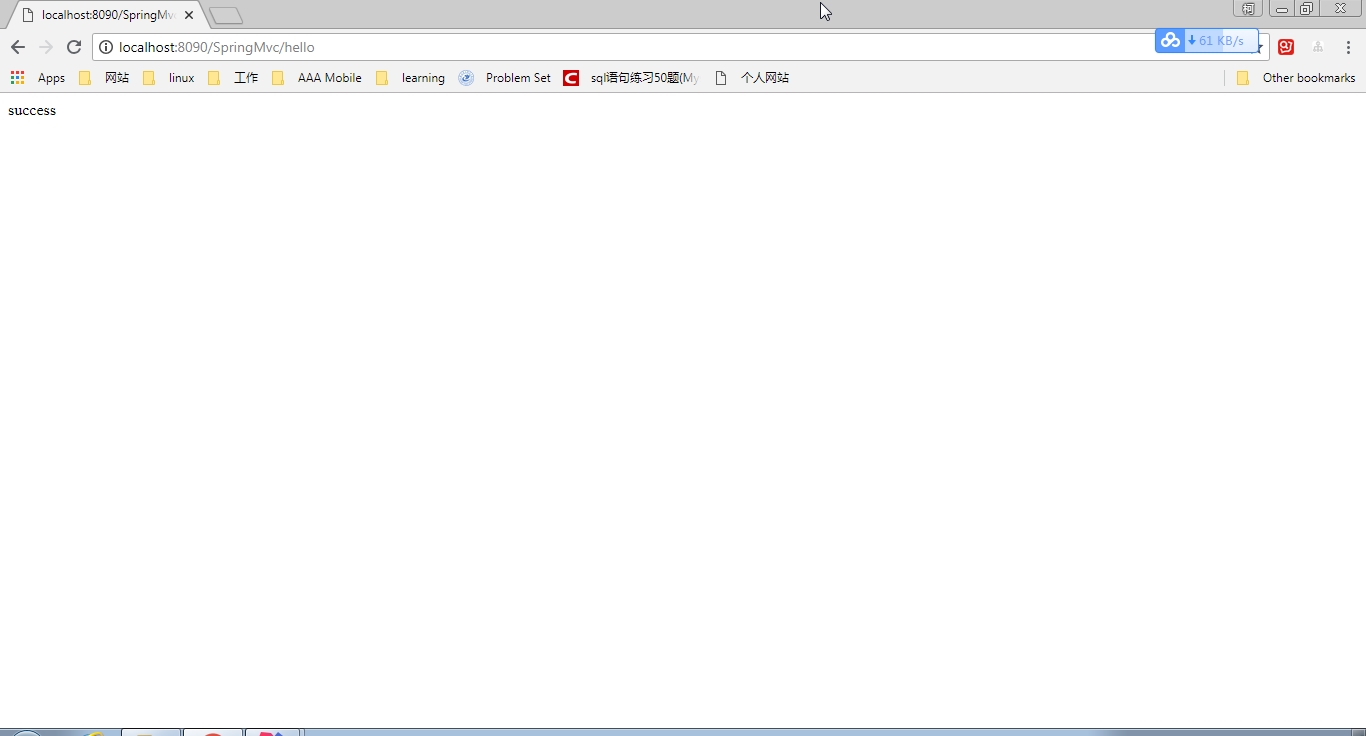1366x736 pixels.
Task: Open the Problem Set bookmark
Action: click(505, 78)
